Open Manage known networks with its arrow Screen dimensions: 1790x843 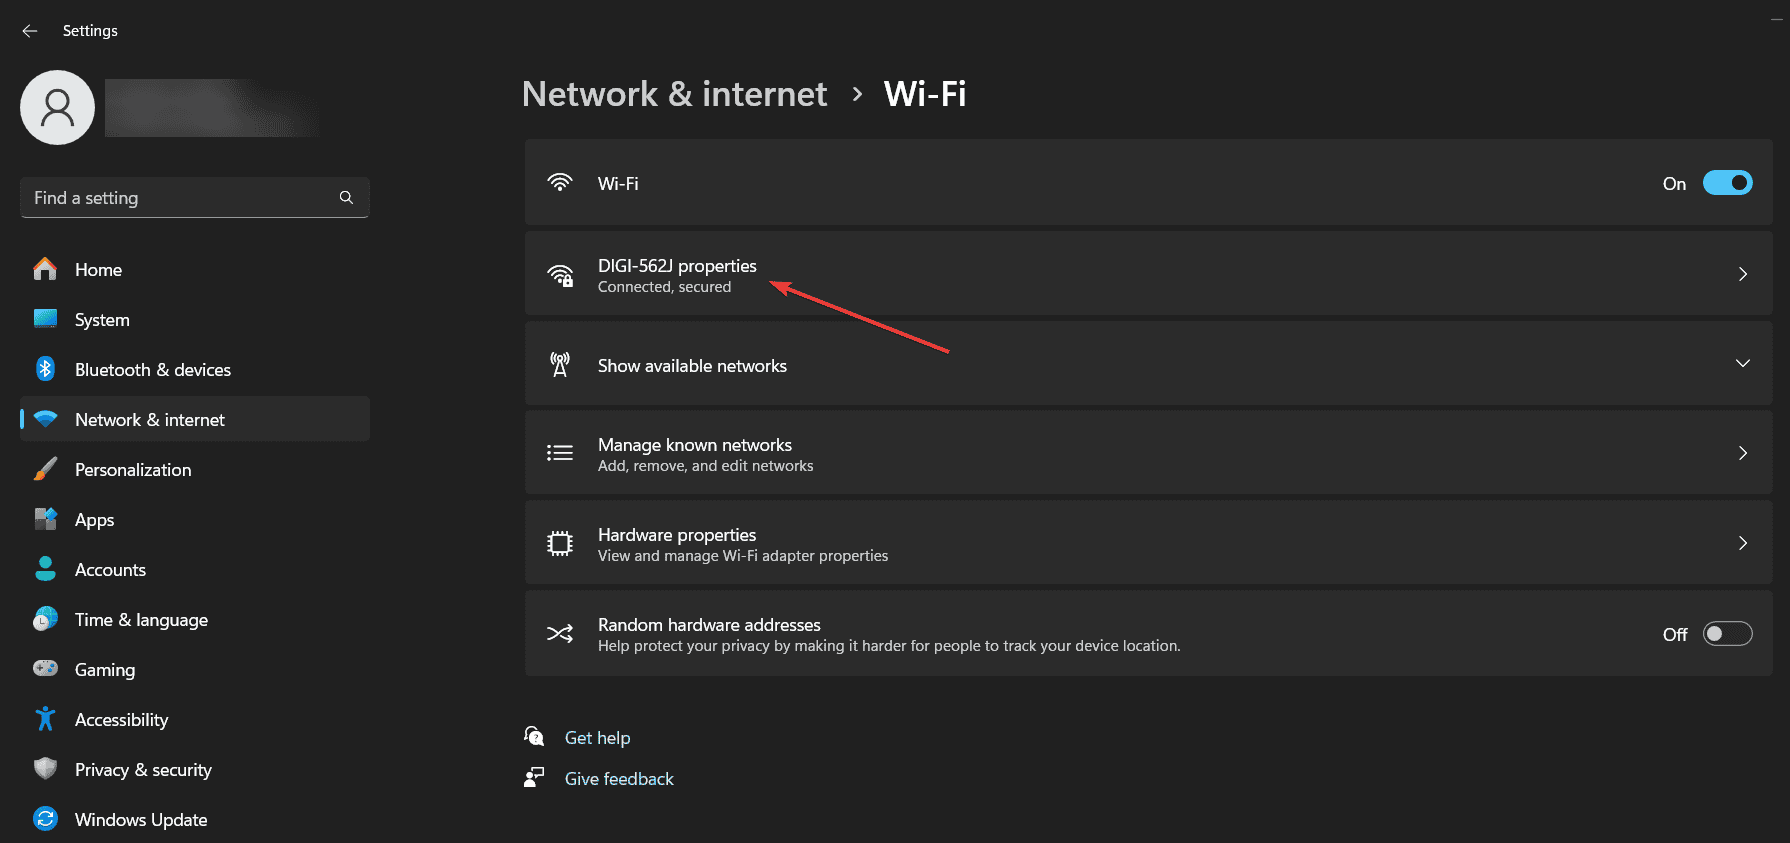1743,452
